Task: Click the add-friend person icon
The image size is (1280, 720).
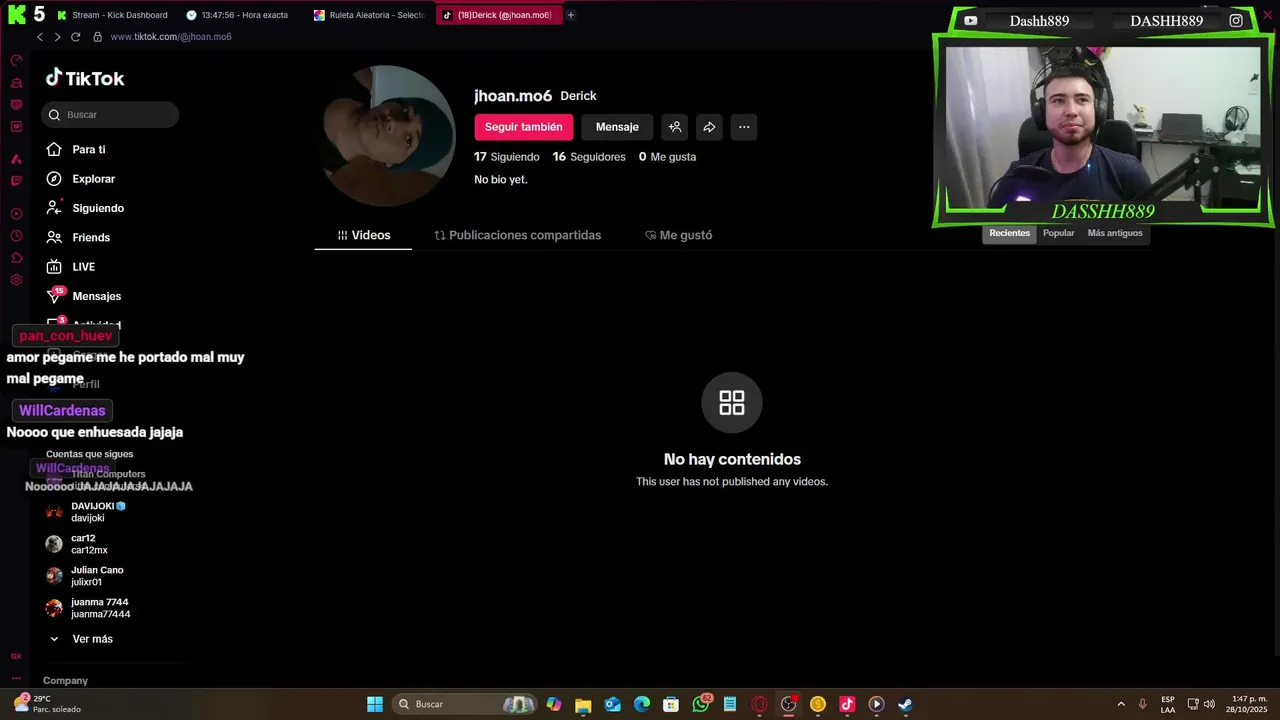Action: (x=675, y=127)
